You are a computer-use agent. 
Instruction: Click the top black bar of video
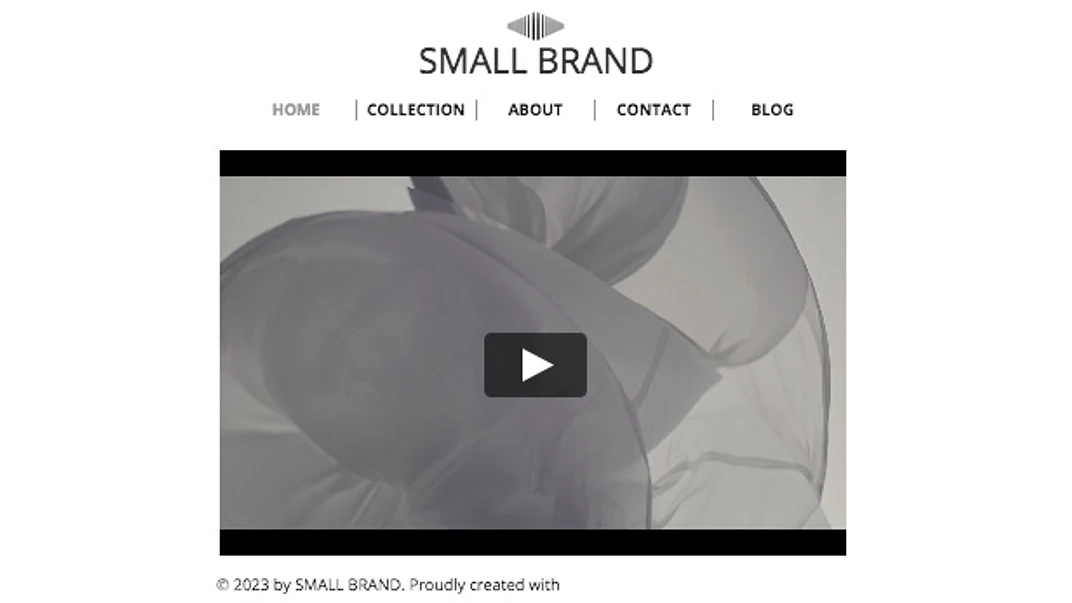[x=533, y=163]
